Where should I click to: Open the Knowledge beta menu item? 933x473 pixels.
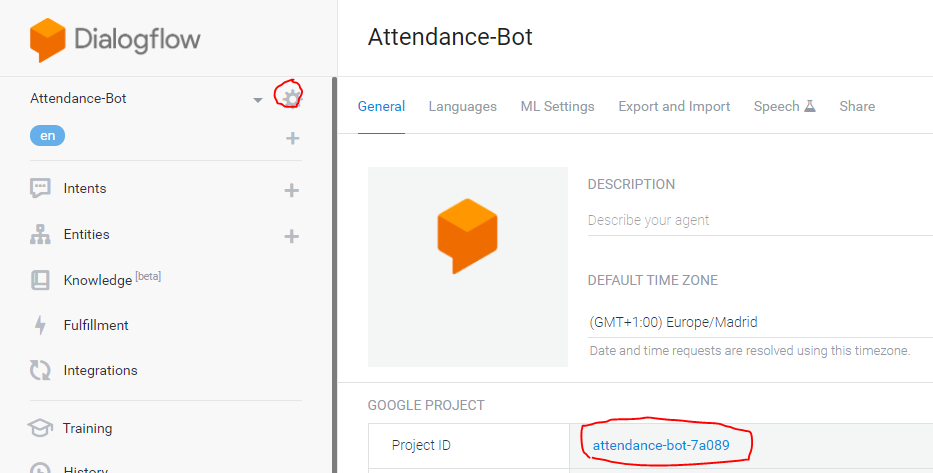click(112, 279)
